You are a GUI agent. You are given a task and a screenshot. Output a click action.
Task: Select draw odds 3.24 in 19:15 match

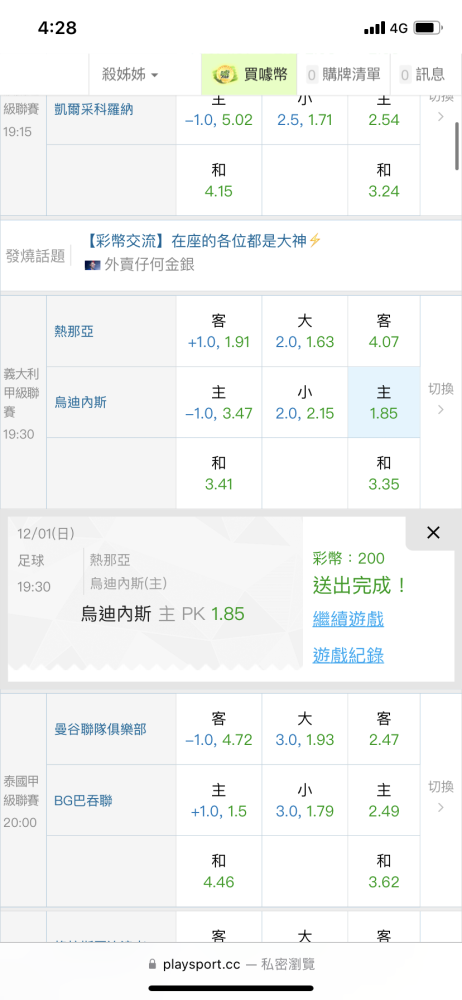coord(384,180)
